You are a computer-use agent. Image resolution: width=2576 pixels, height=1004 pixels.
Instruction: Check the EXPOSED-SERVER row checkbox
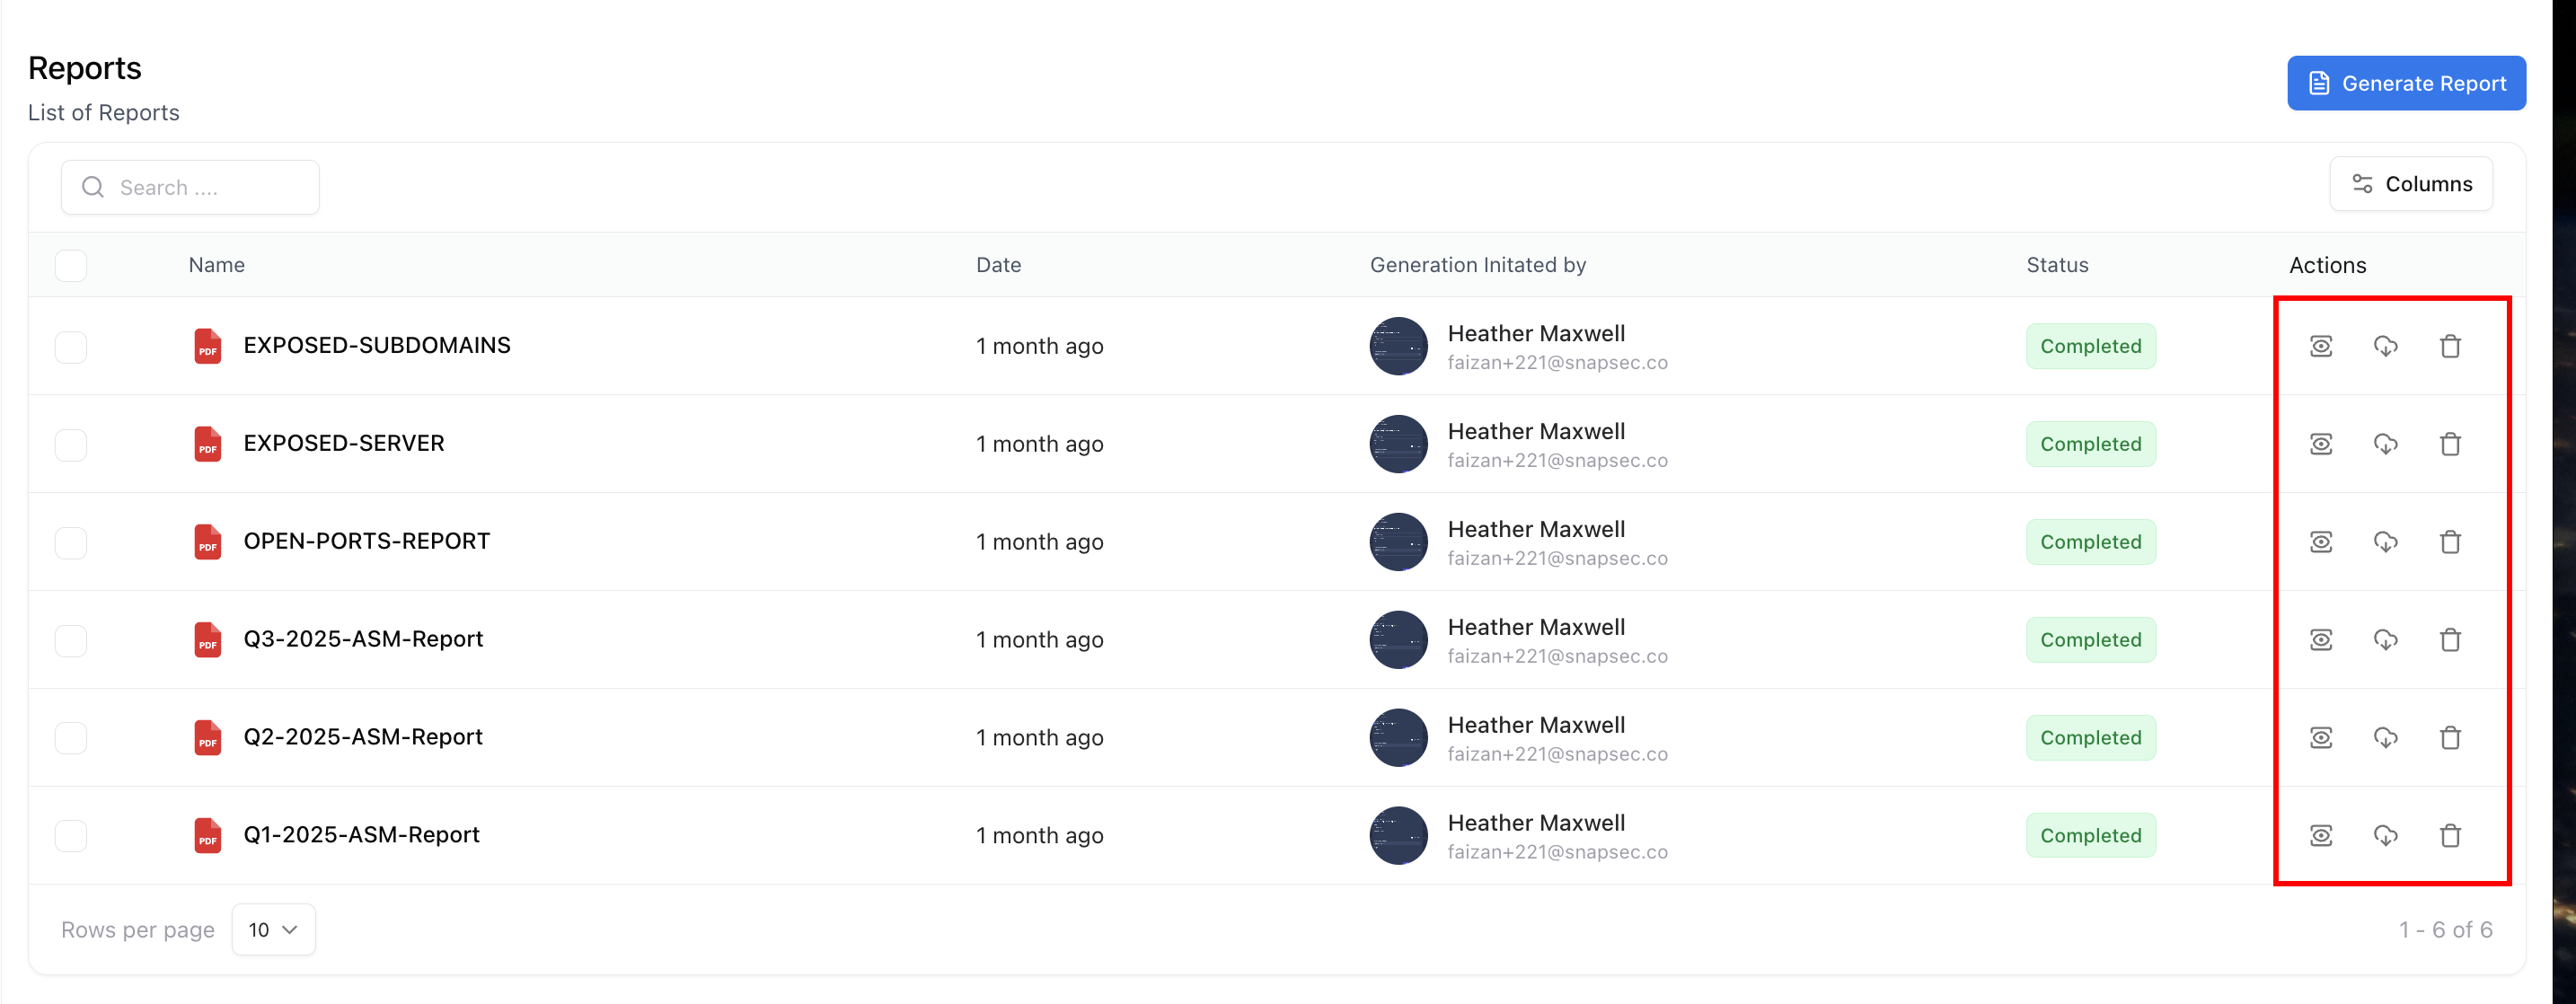tap(70, 444)
